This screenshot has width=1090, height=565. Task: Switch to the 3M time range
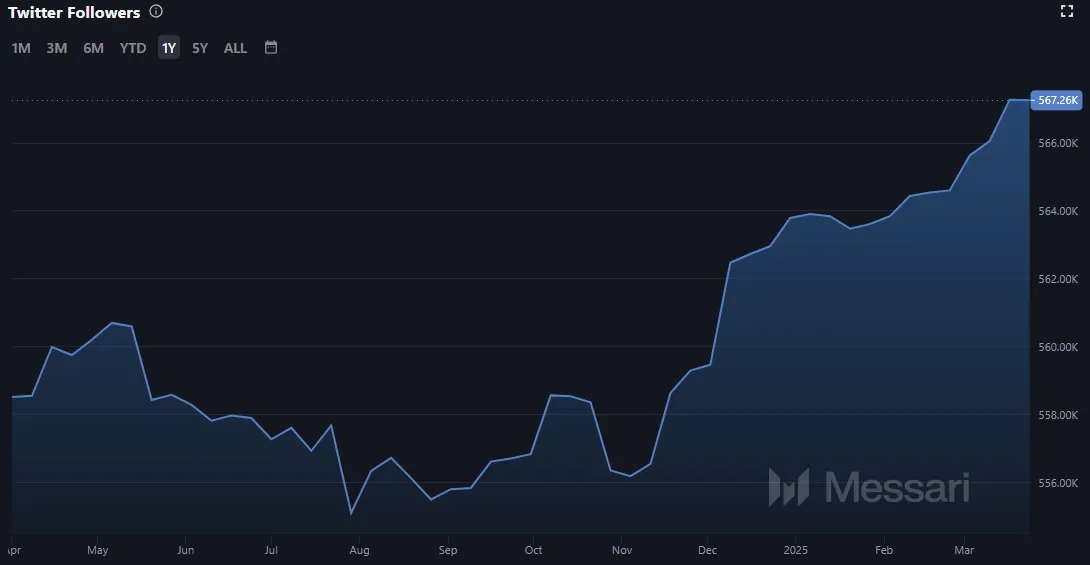coord(57,48)
